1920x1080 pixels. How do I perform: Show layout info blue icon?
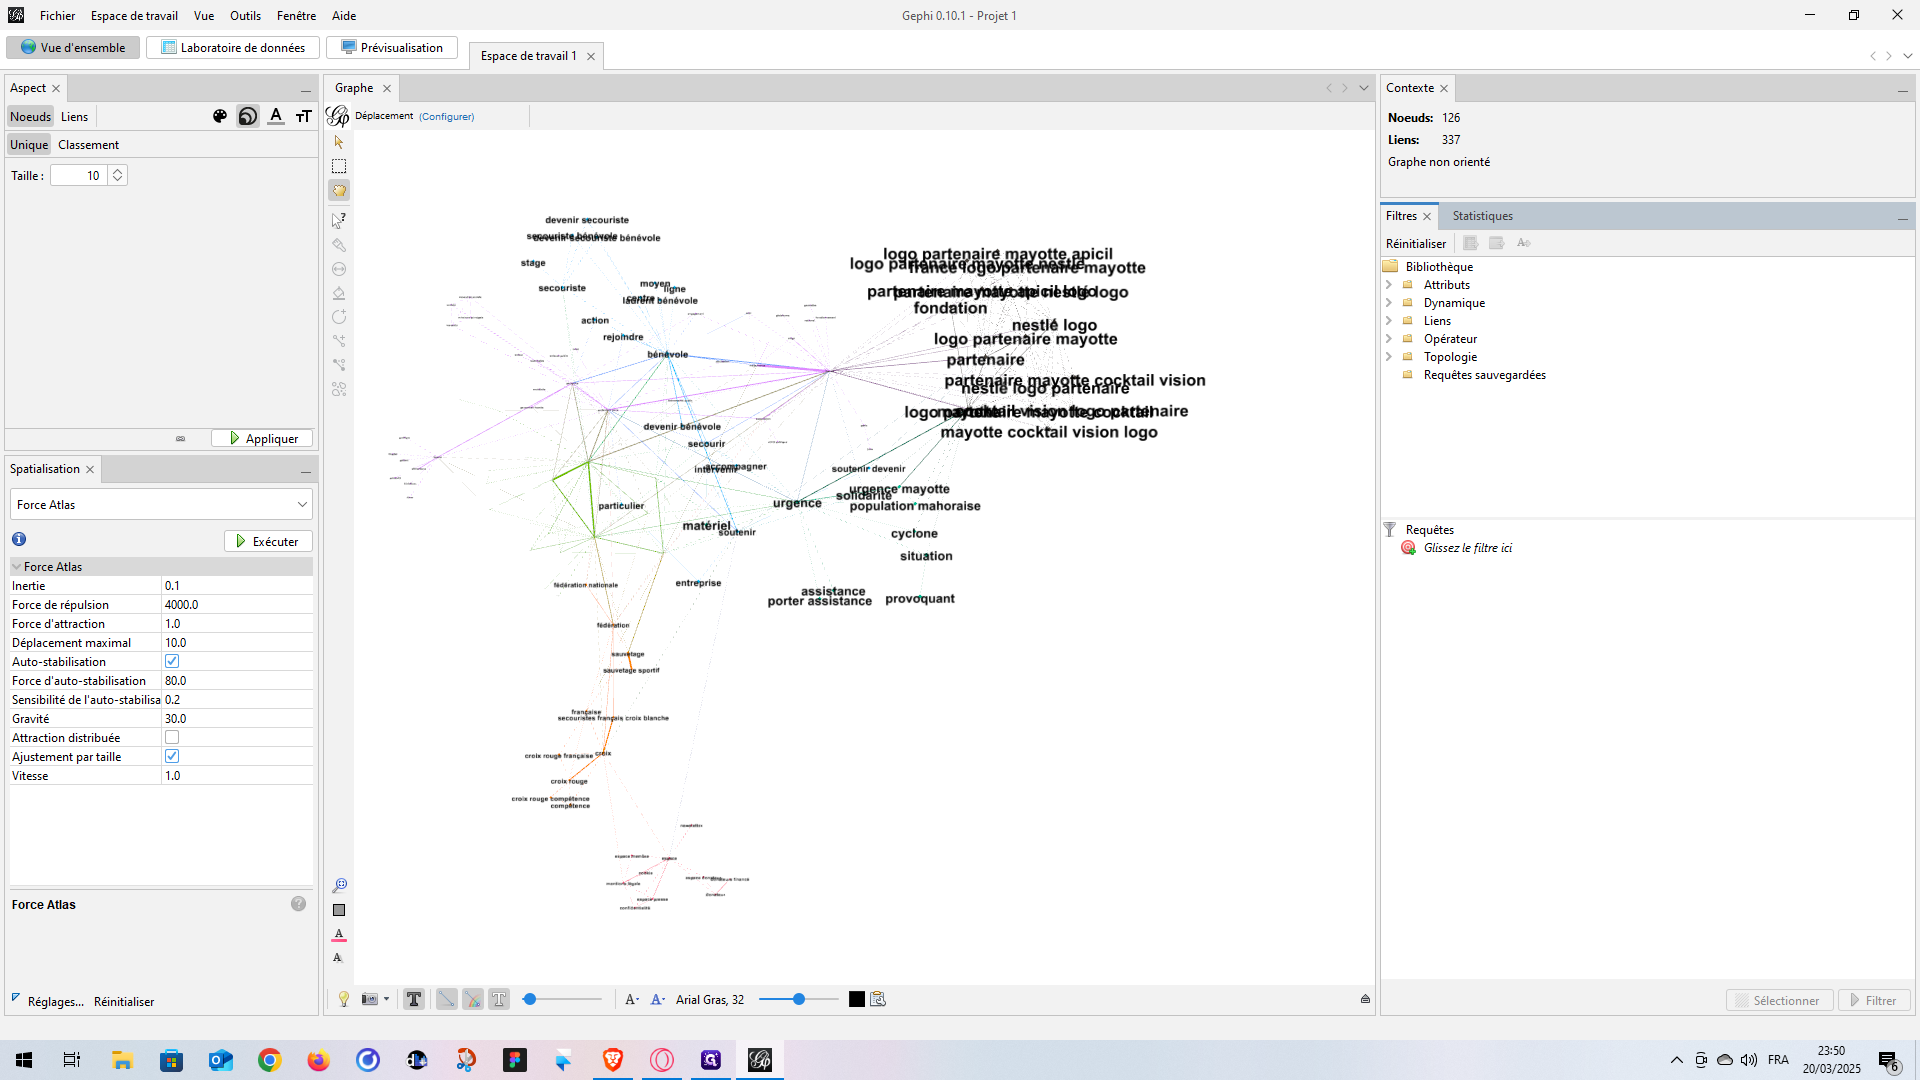(19, 539)
